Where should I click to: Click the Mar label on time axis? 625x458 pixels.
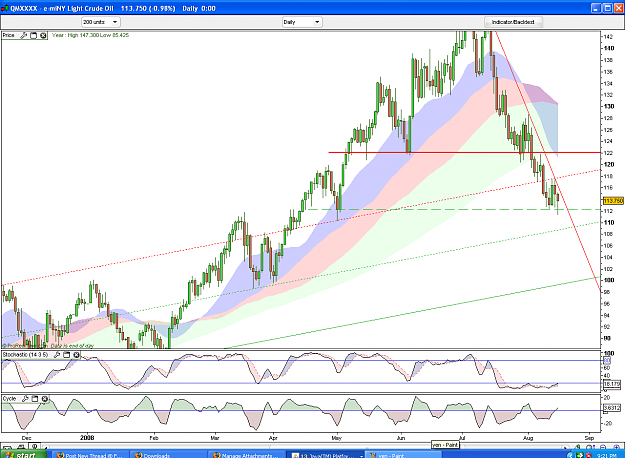[x=215, y=438]
